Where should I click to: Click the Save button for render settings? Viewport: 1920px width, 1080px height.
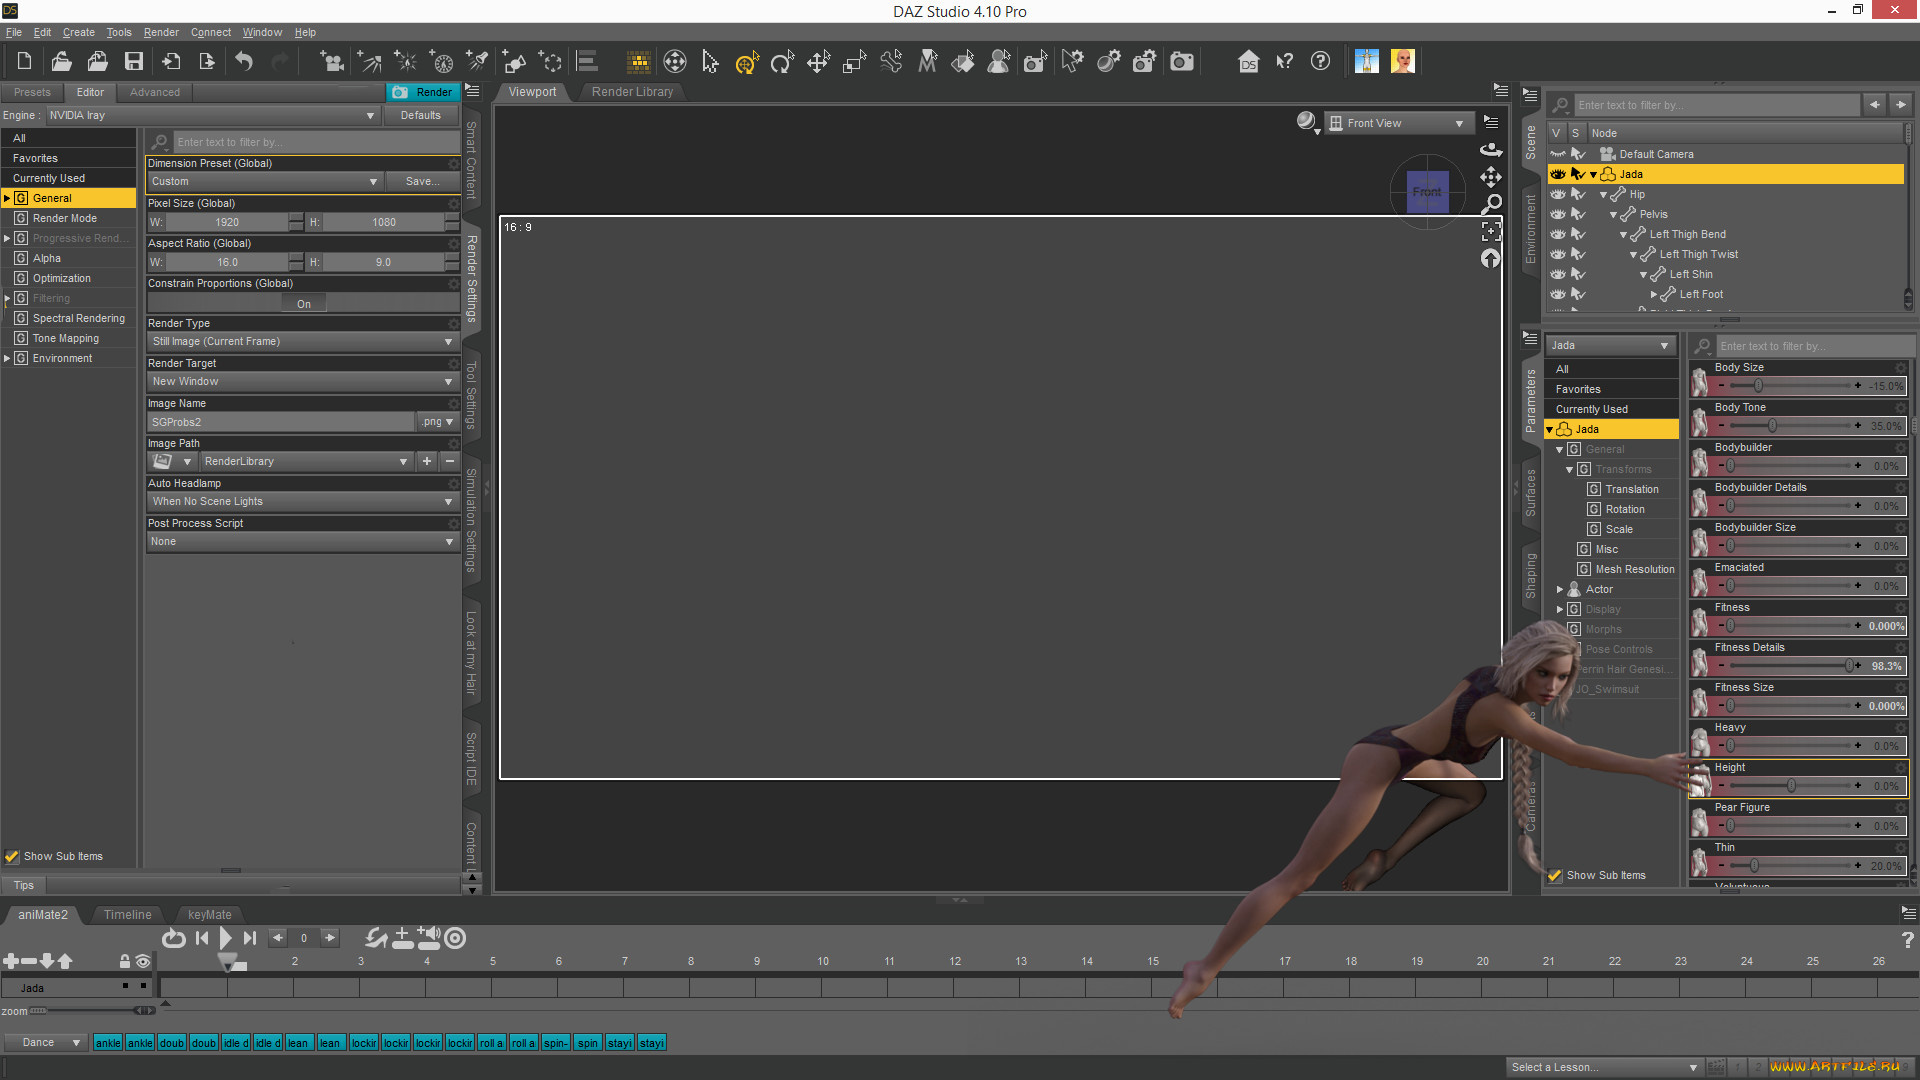click(x=419, y=181)
